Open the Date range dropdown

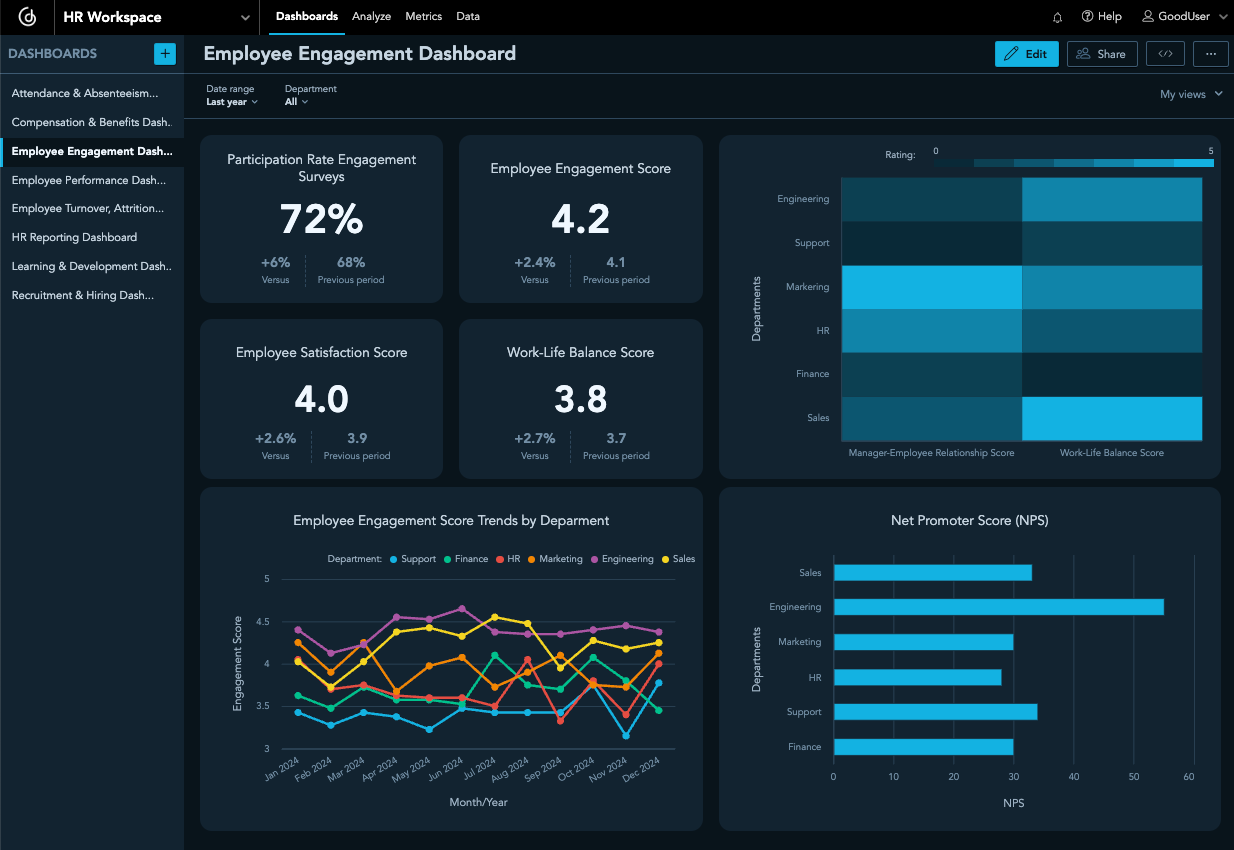pos(231,101)
